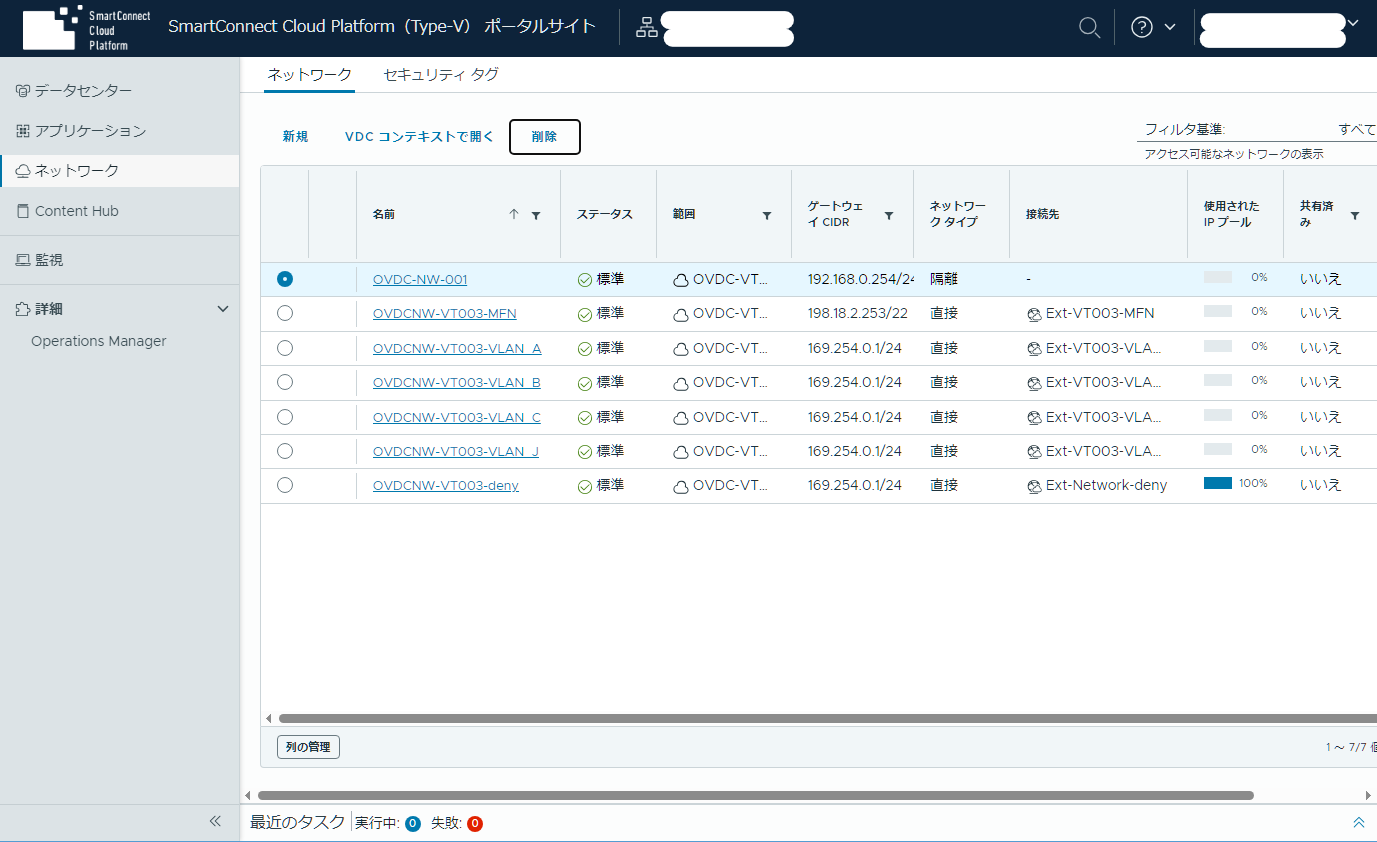Open the OVDCNW-VT003-VLAN_J network link
Viewport: 1377px width, 842px height.
456,451
